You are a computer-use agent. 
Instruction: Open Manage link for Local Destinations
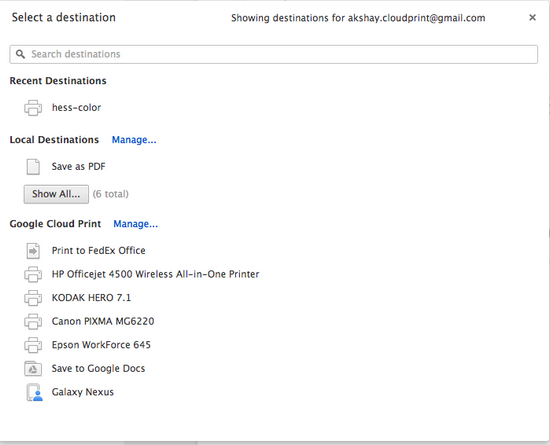134,140
